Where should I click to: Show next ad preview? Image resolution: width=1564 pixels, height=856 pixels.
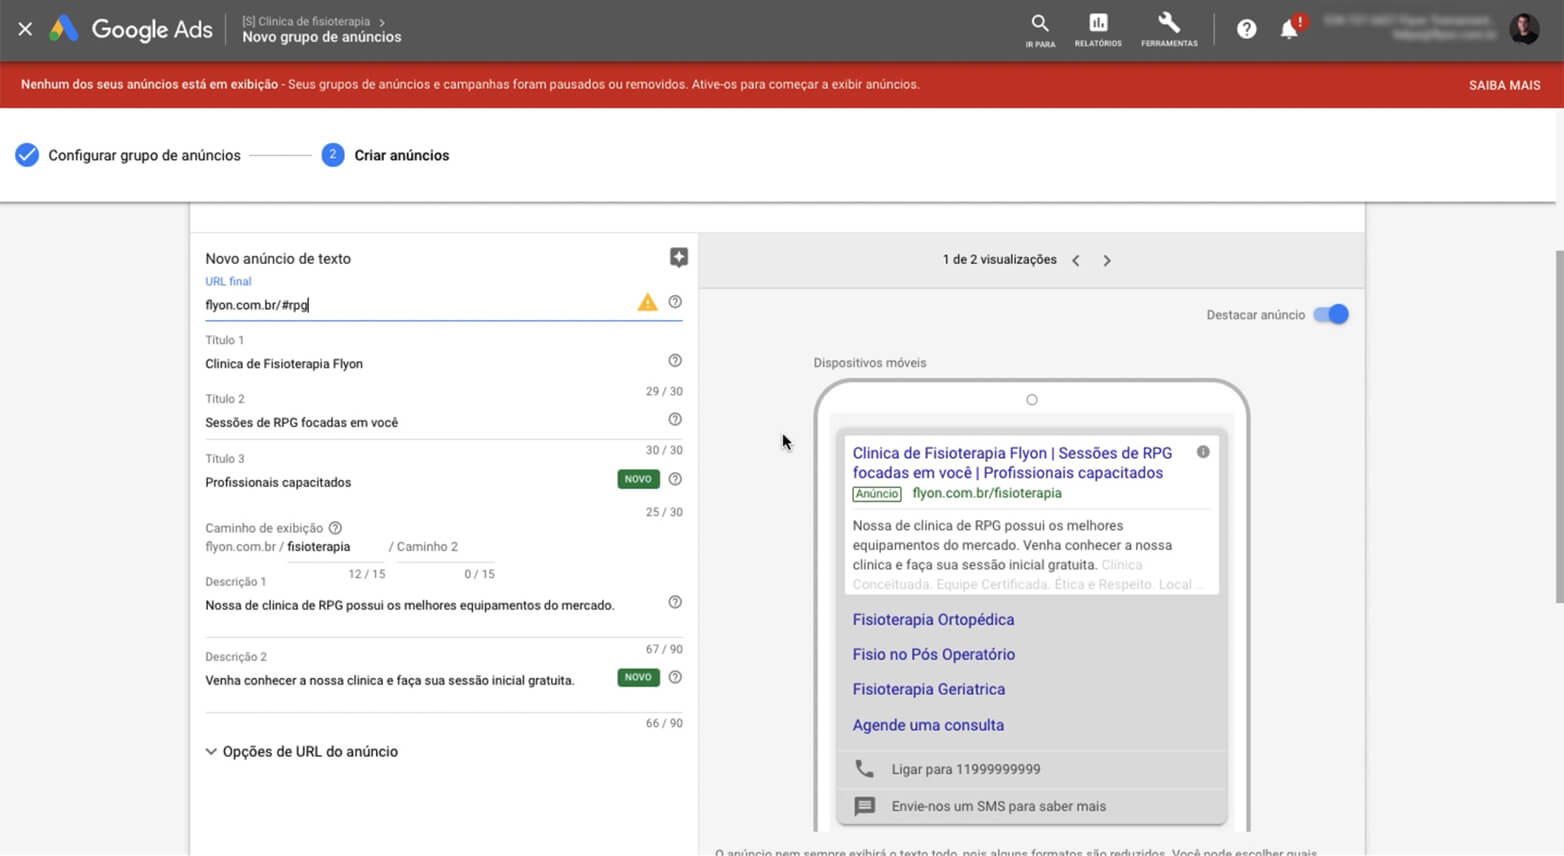[1107, 260]
